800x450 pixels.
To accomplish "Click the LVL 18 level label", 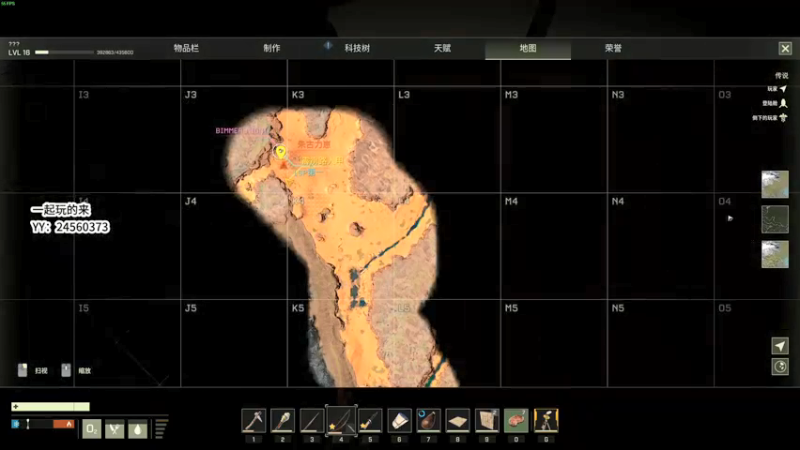I will [x=19, y=53].
